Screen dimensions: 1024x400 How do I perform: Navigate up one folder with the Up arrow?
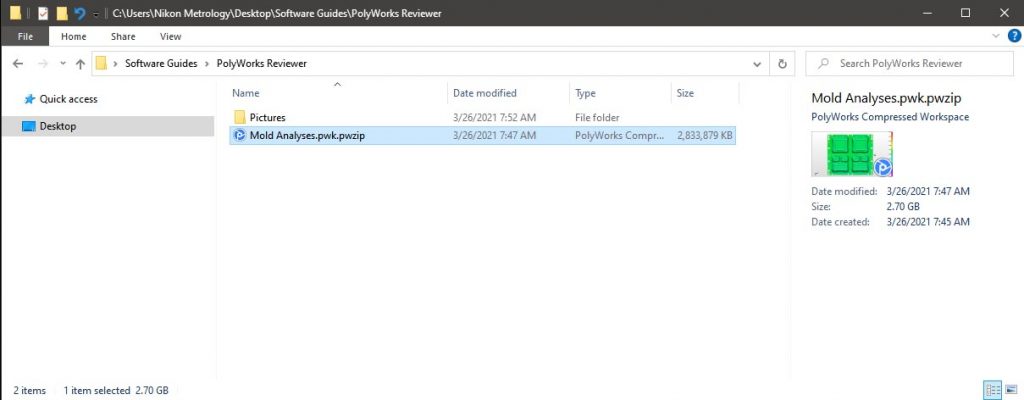[80, 63]
